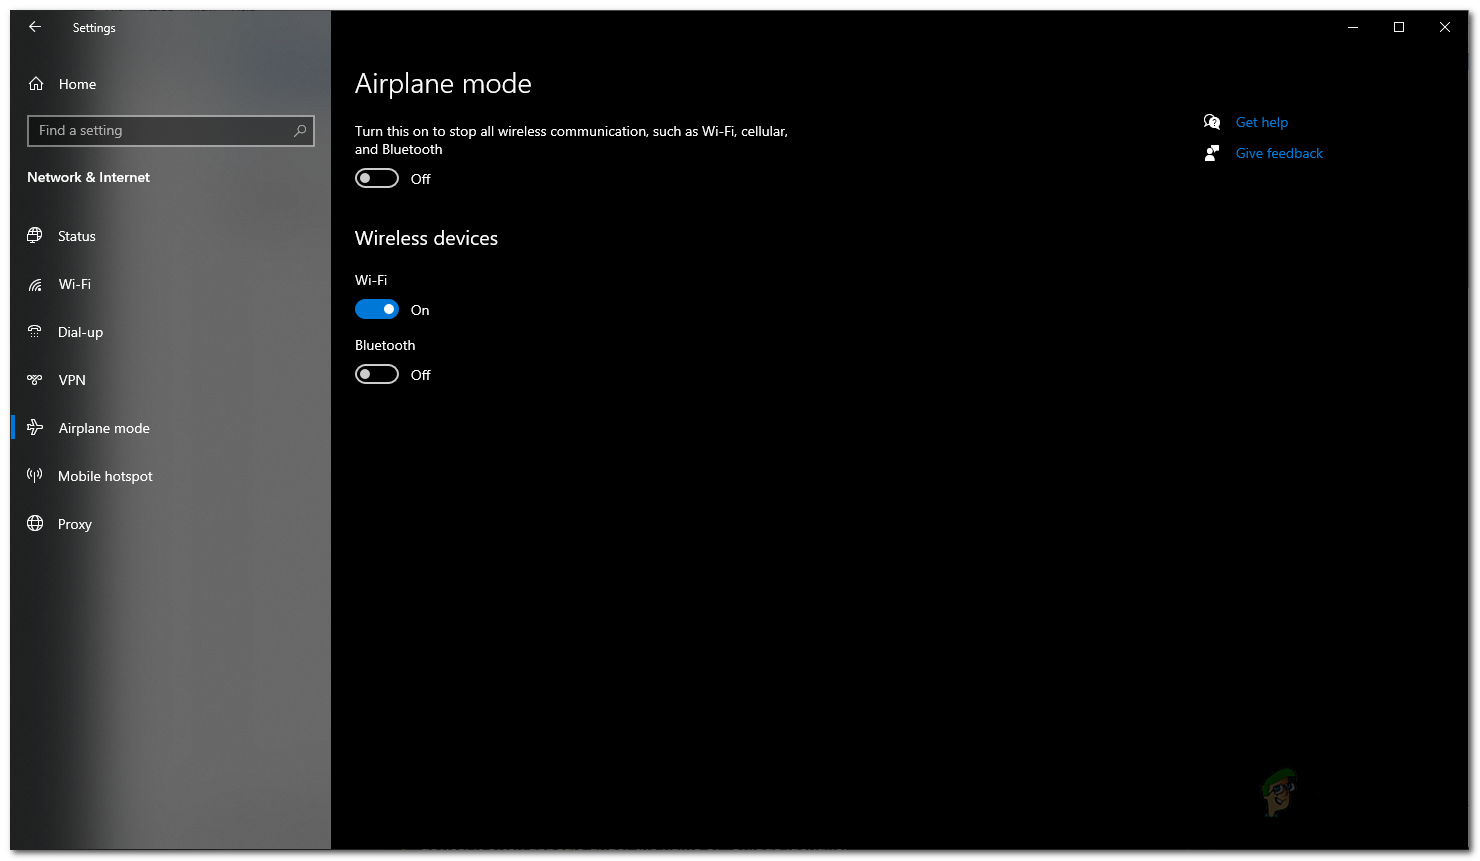Click the airplane icon in sidebar

point(35,428)
